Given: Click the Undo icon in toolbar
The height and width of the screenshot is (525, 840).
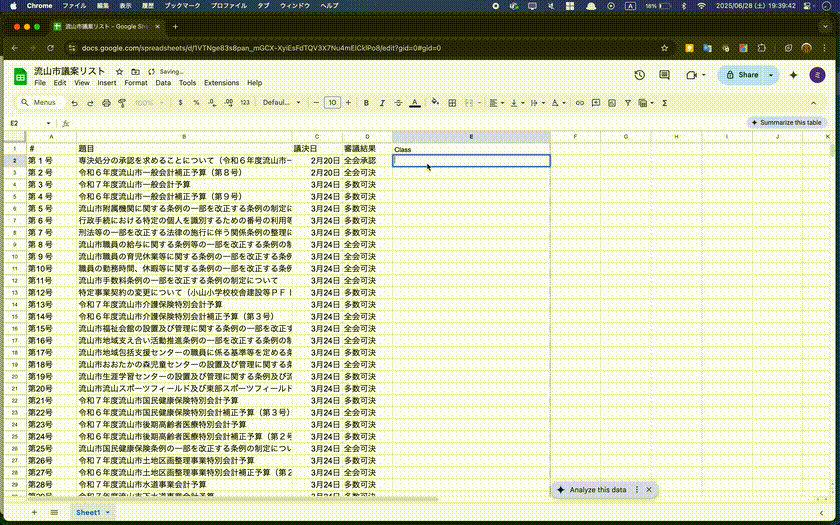Looking at the screenshot, I should 76,102.
